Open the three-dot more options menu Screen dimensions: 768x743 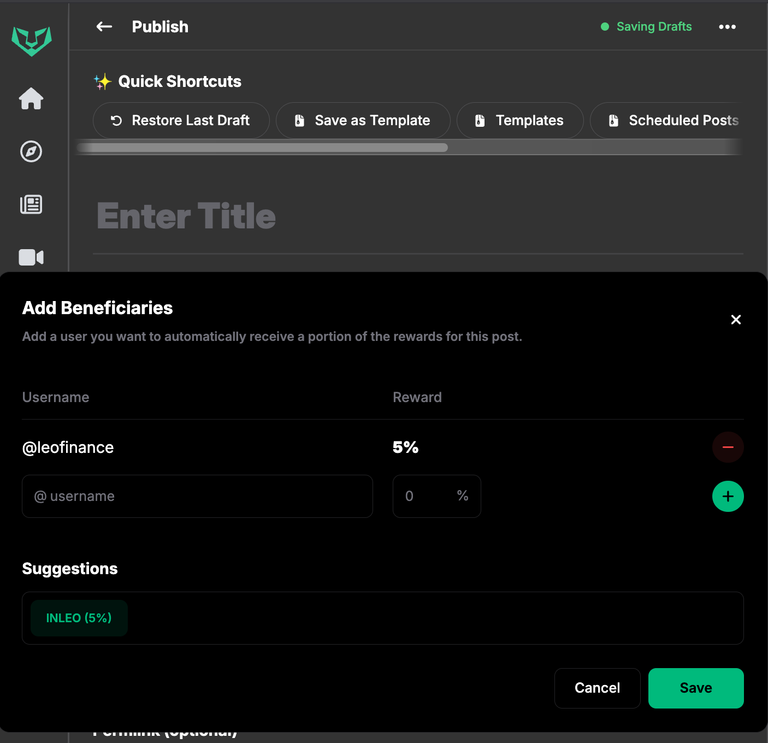point(727,27)
